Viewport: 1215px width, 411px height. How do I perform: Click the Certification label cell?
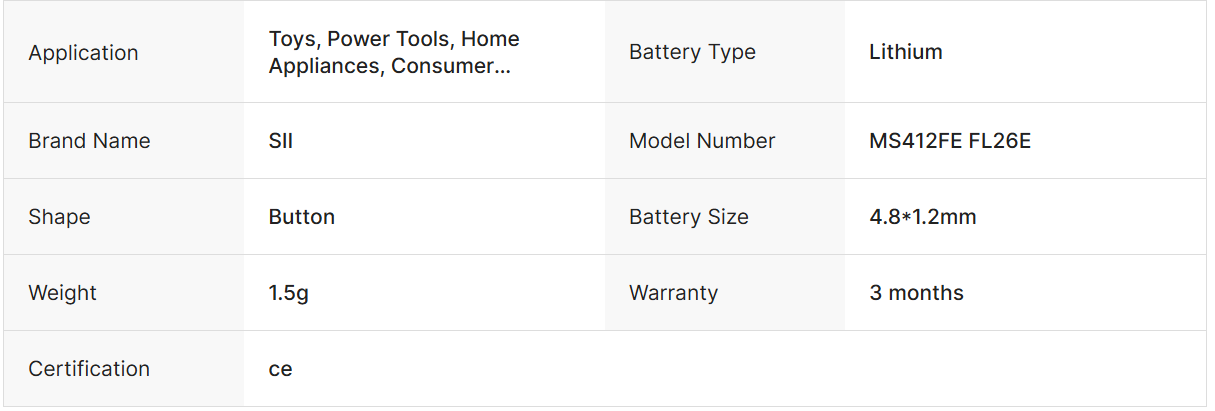(x=89, y=369)
